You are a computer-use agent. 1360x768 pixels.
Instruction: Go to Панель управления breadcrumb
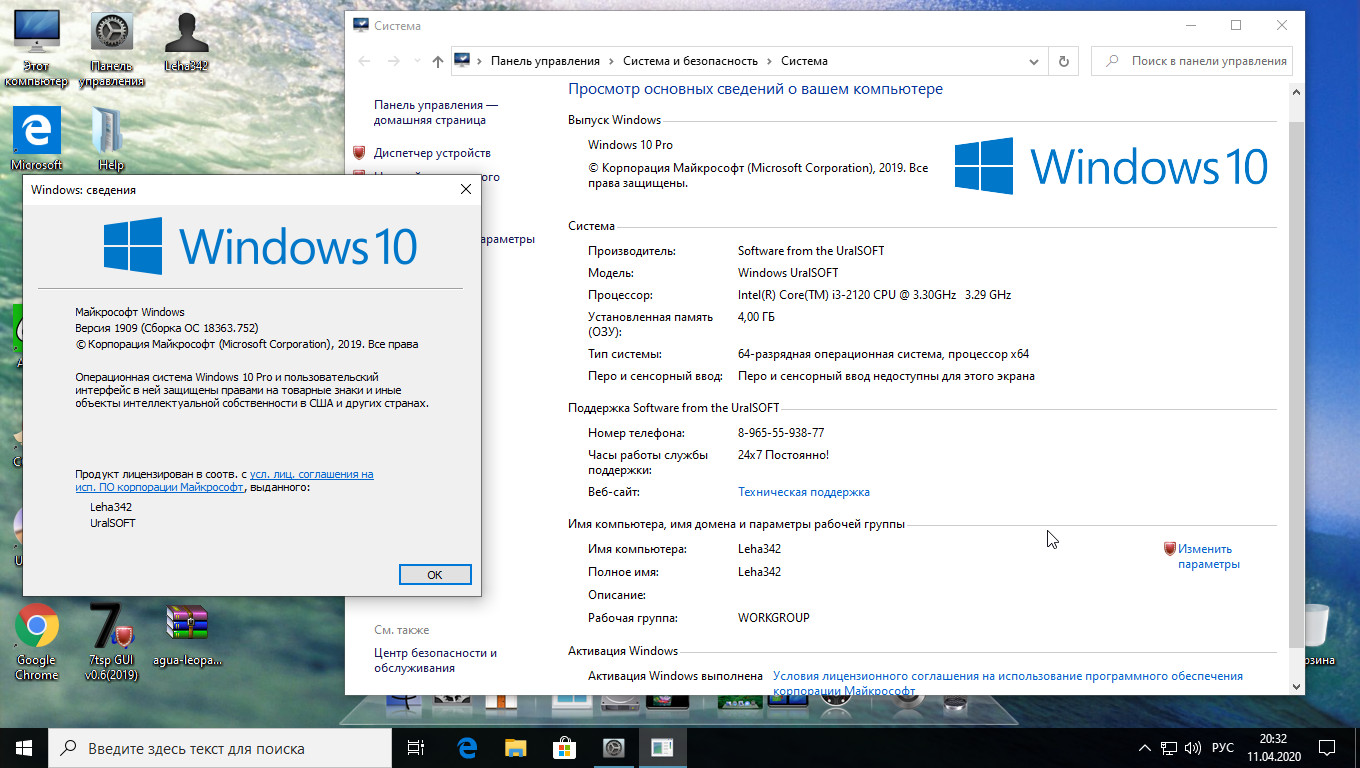point(545,61)
